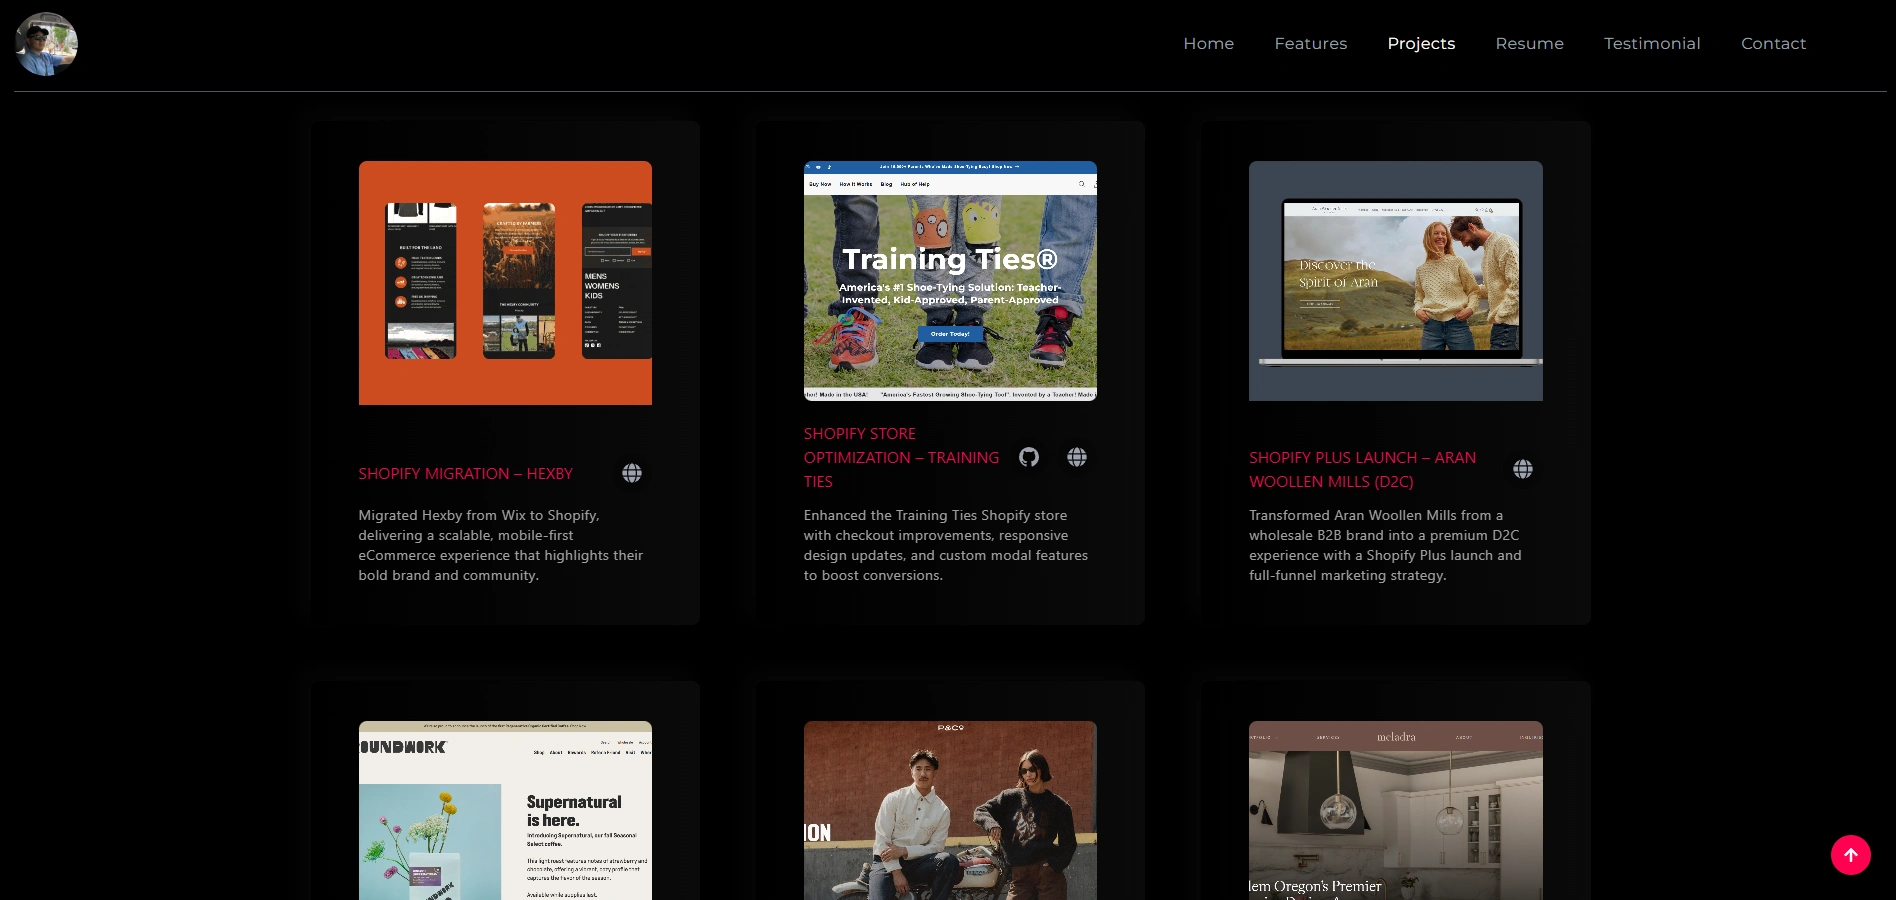Viewport: 1896px width, 900px height.
Task: Open the P&Co motorcycle couple thumbnail
Action: click(x=950, y=810)
